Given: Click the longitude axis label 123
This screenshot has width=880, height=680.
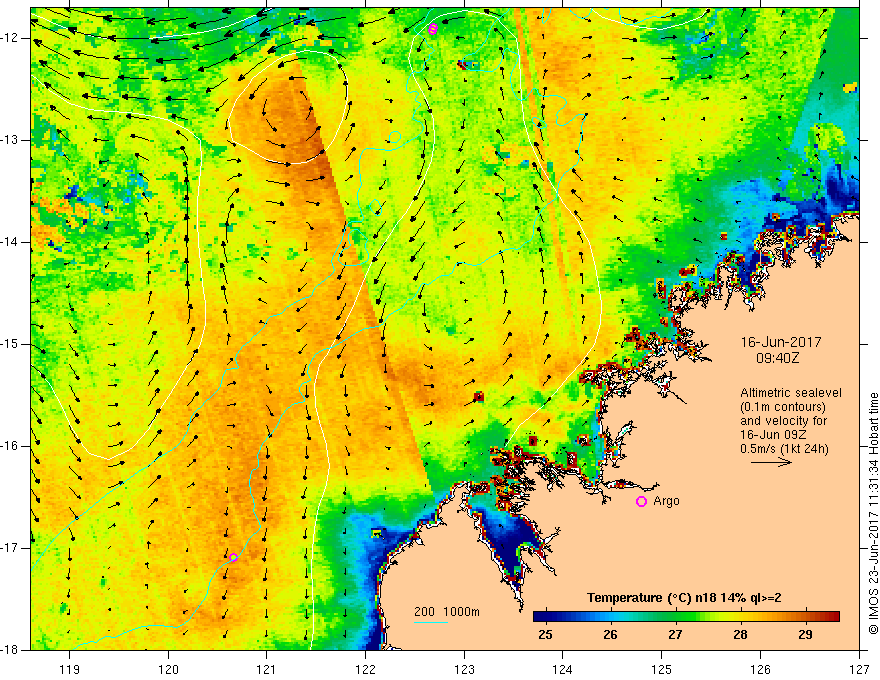Looking at the screenshot, I should tap(464, 669).
